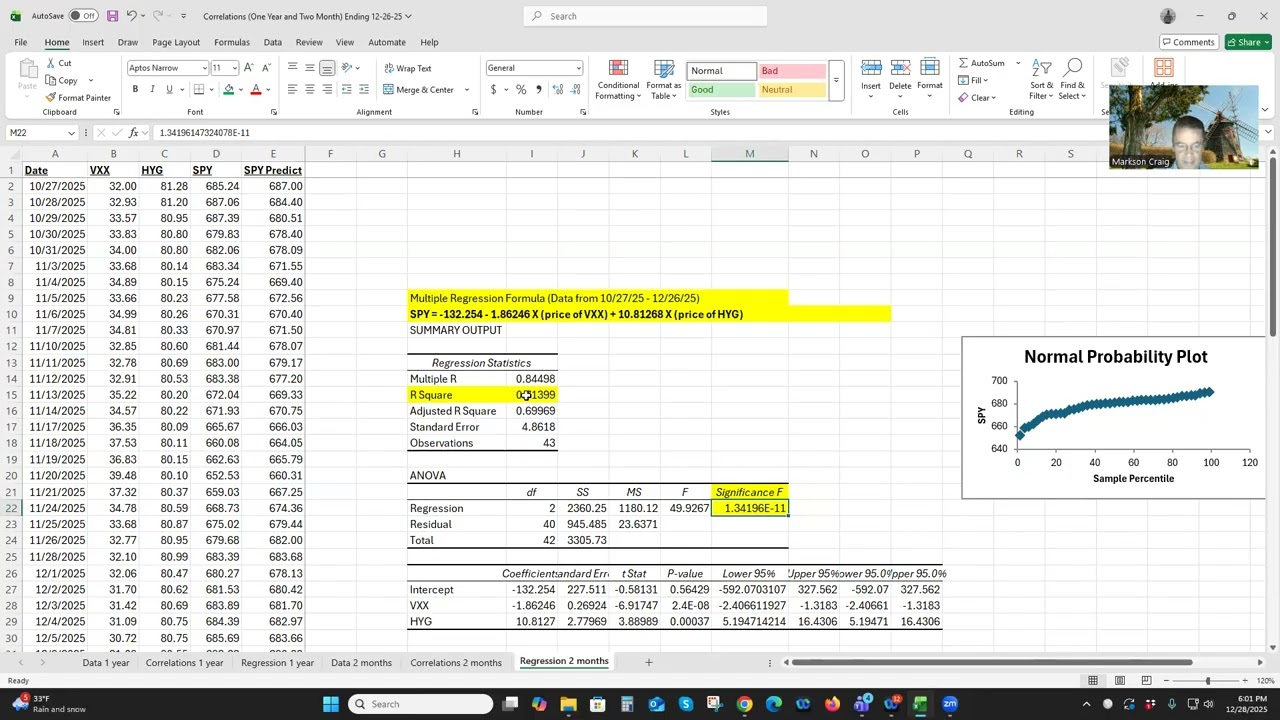This screenshot has height=720, width=1280.
Task: Click Comma Style icon
Action: coord(539,90)
